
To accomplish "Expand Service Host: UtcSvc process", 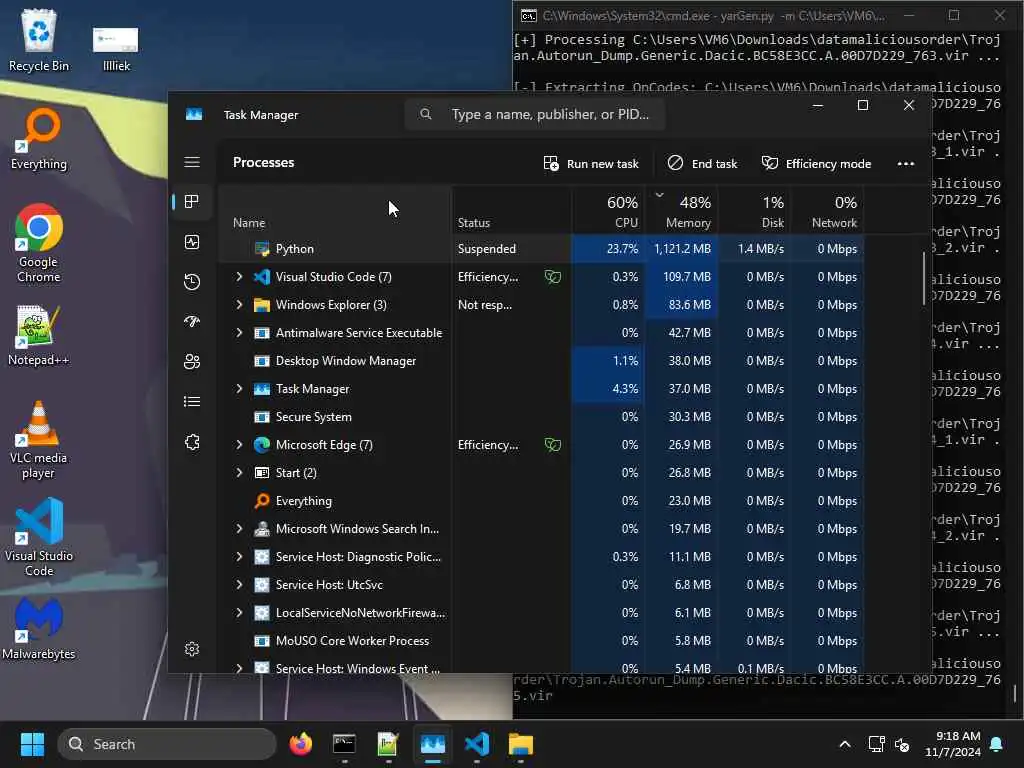I will tap(239, 585).
